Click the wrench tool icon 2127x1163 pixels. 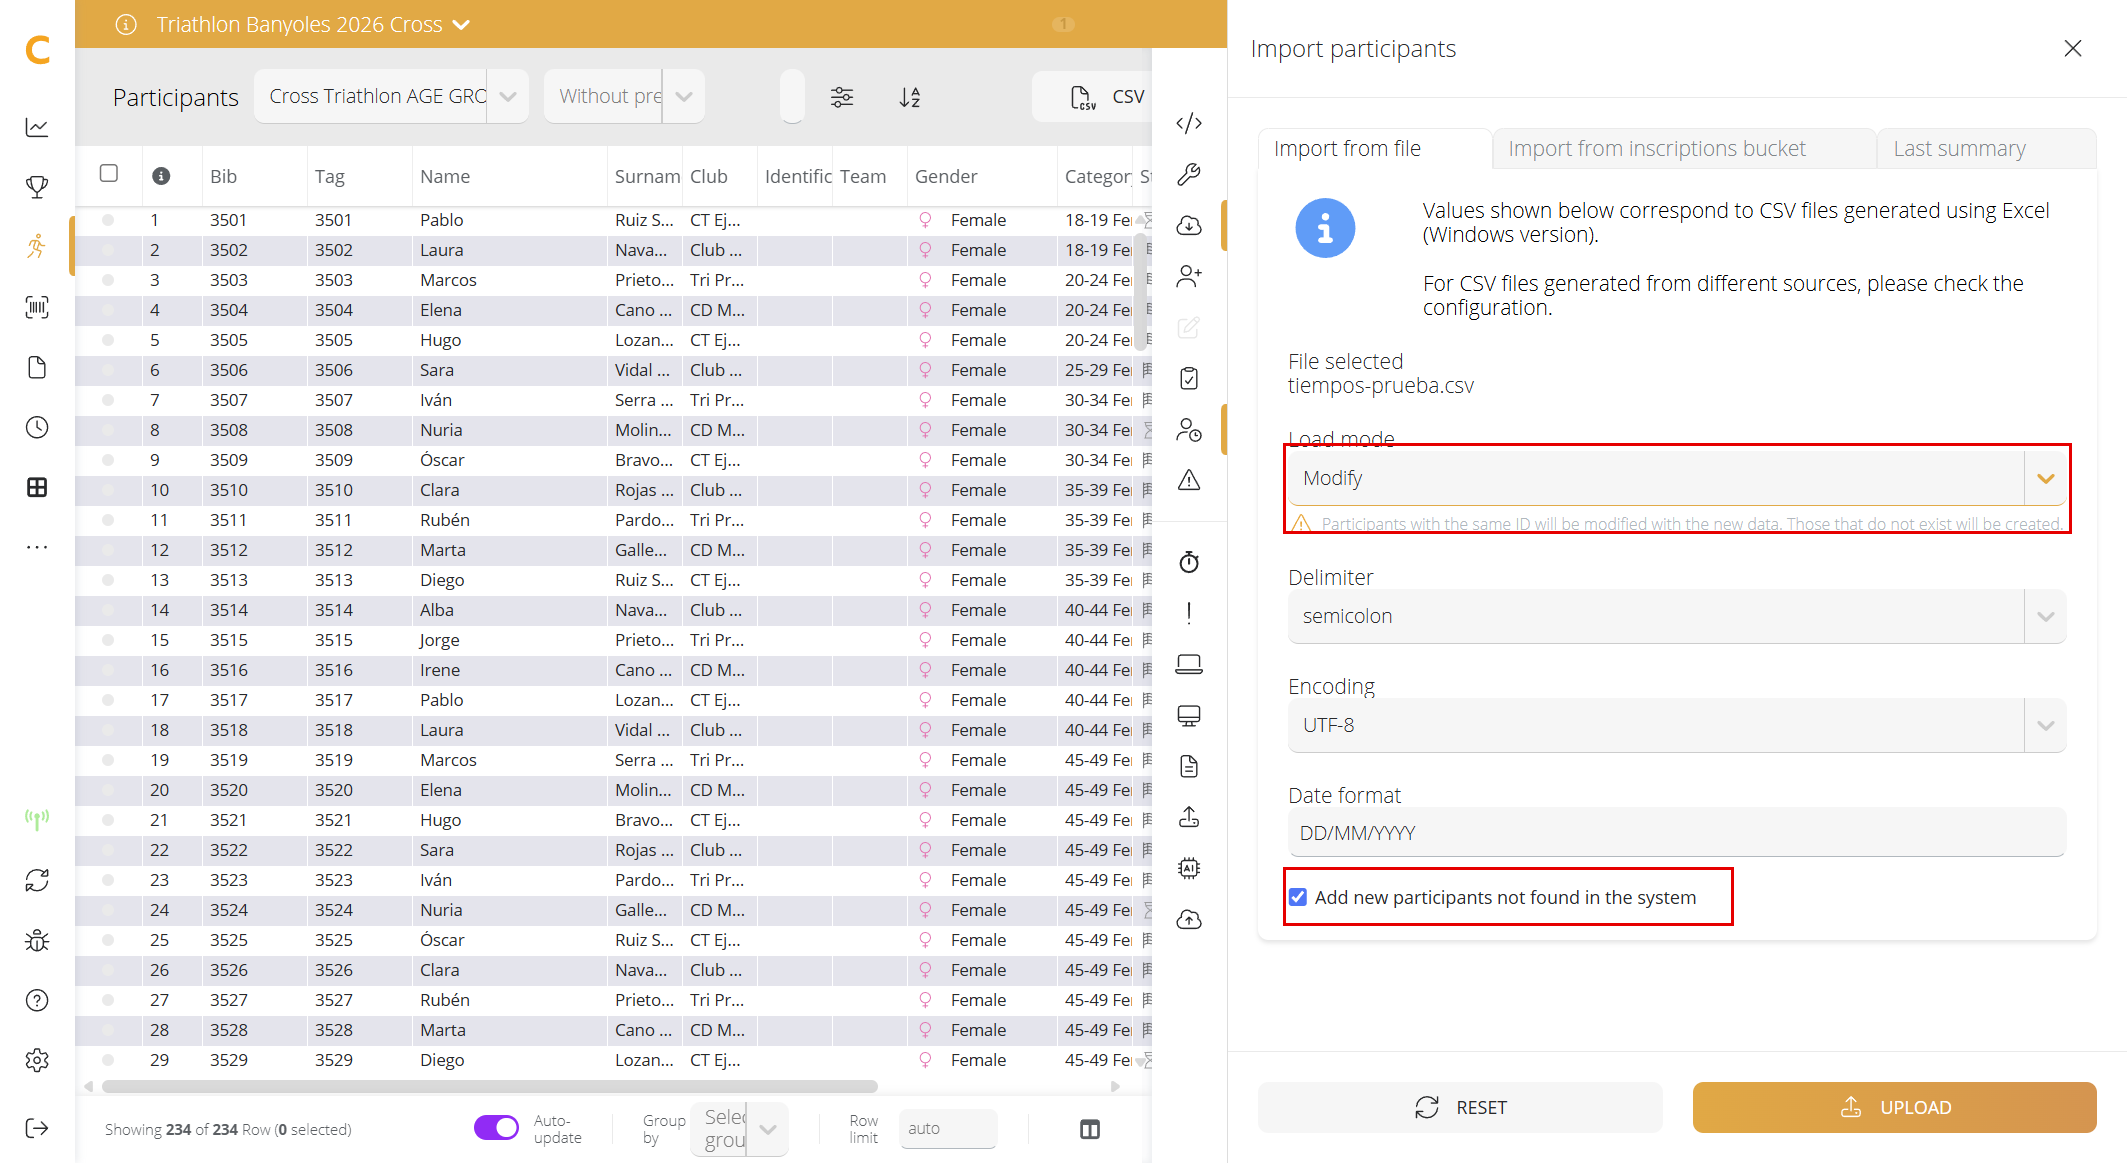pyautogui.click(x=1189, y=174)
